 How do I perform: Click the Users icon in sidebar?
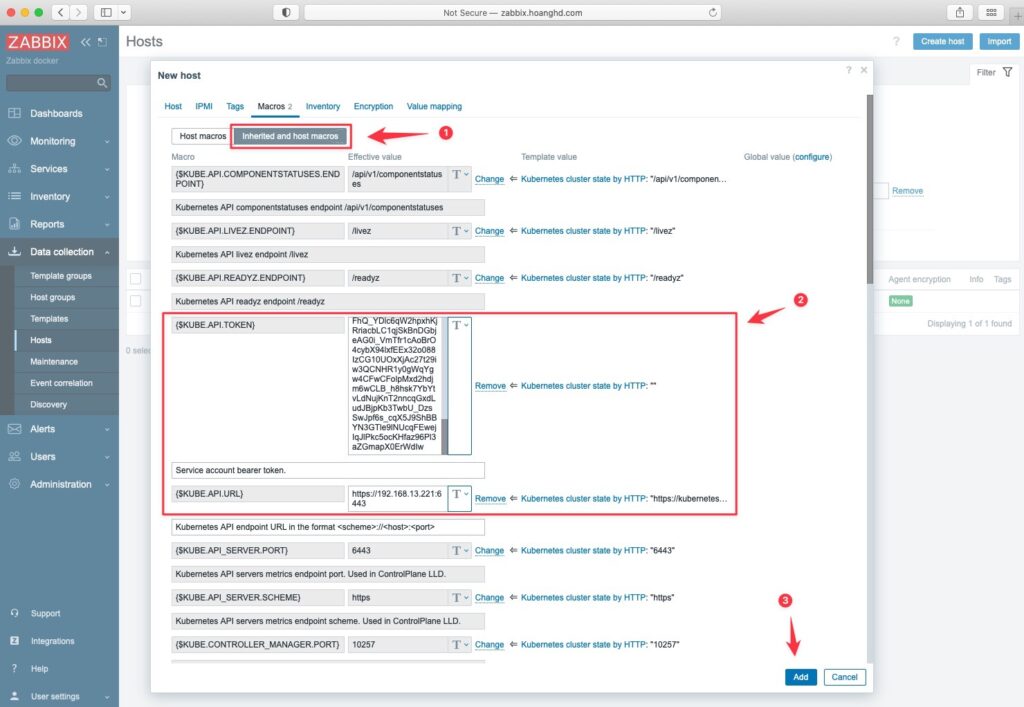point(14,456)
